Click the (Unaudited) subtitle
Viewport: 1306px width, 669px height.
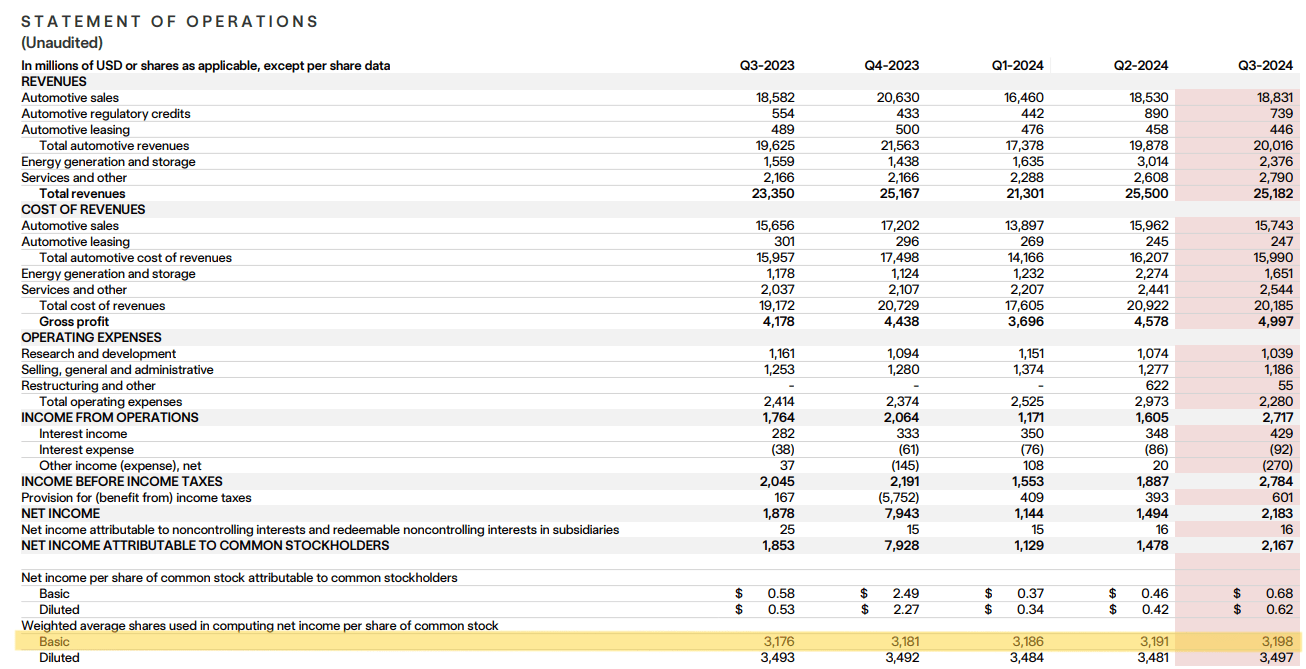(x=62, y=43)
